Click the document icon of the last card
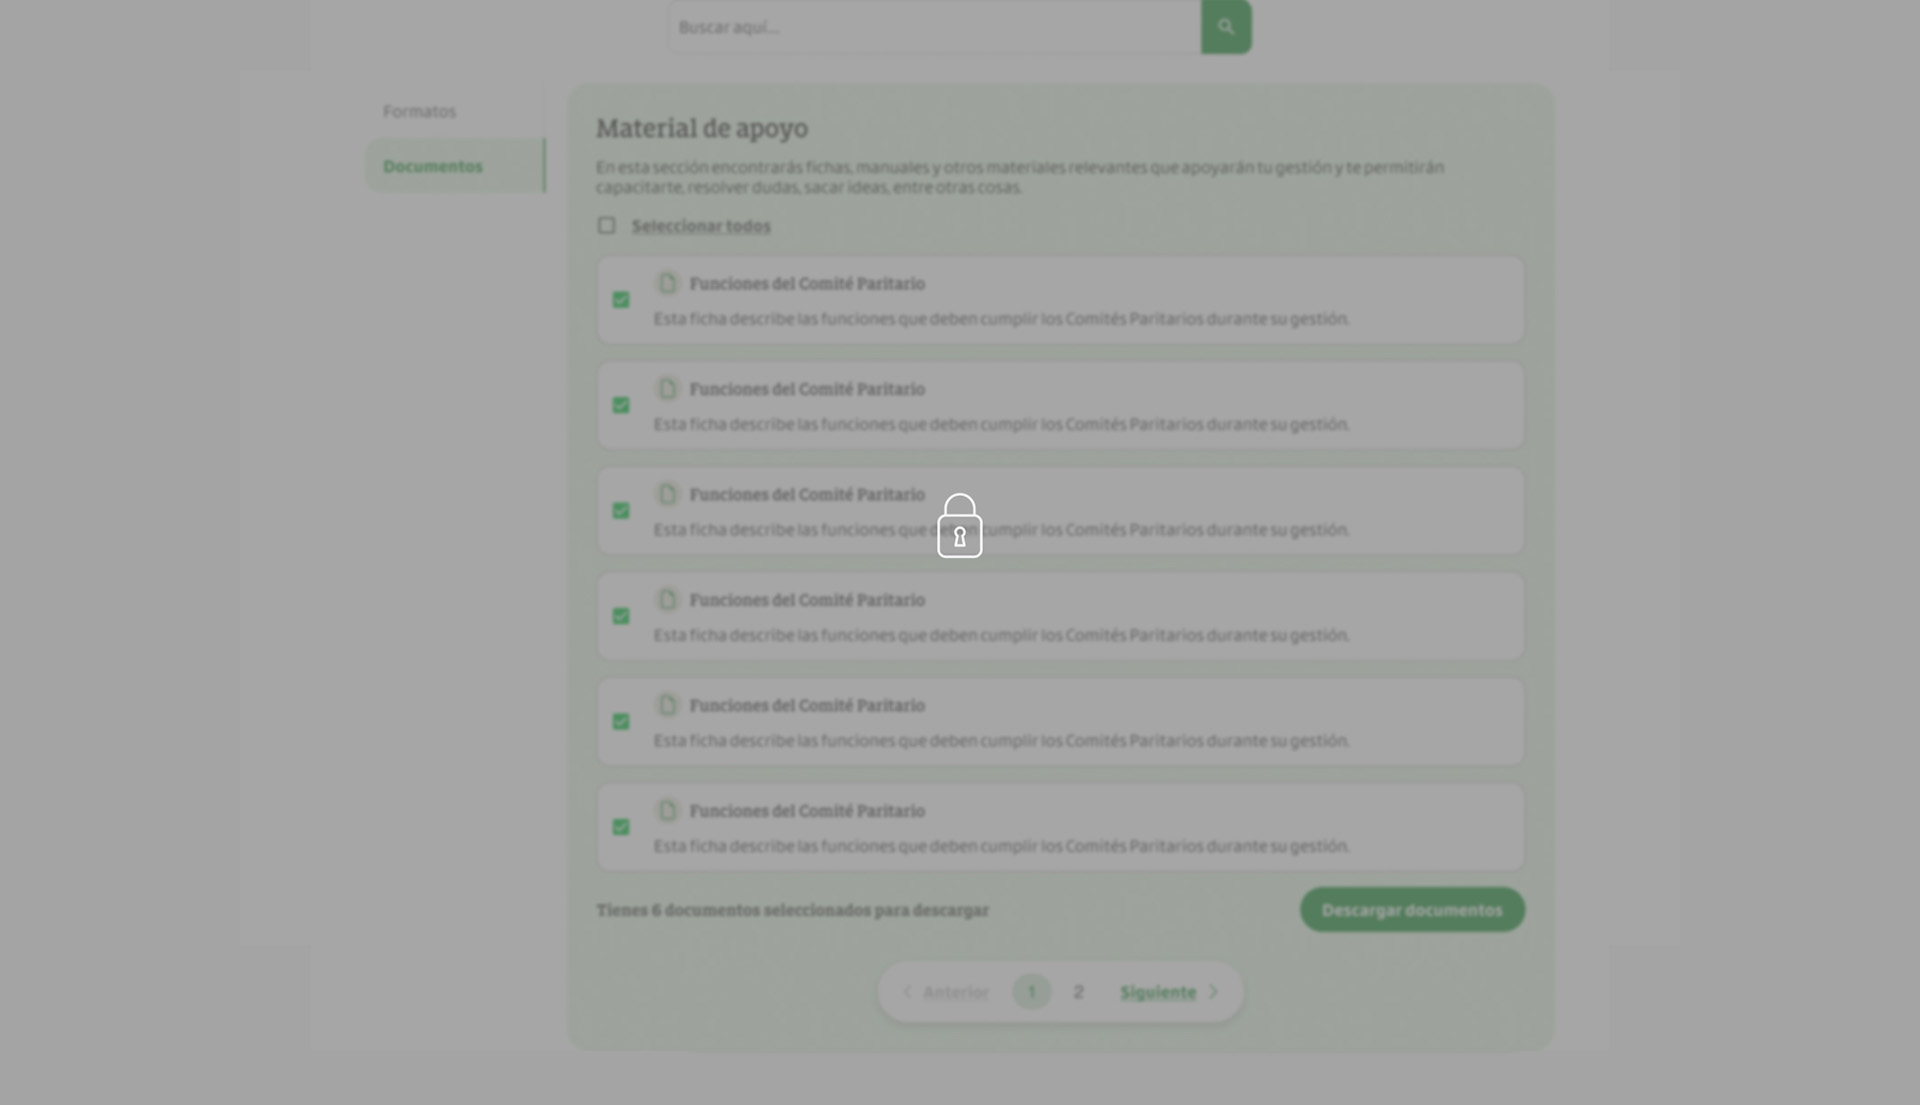Image resolution: width=1920 pixels, height=1105 pixels. (667, 811)
